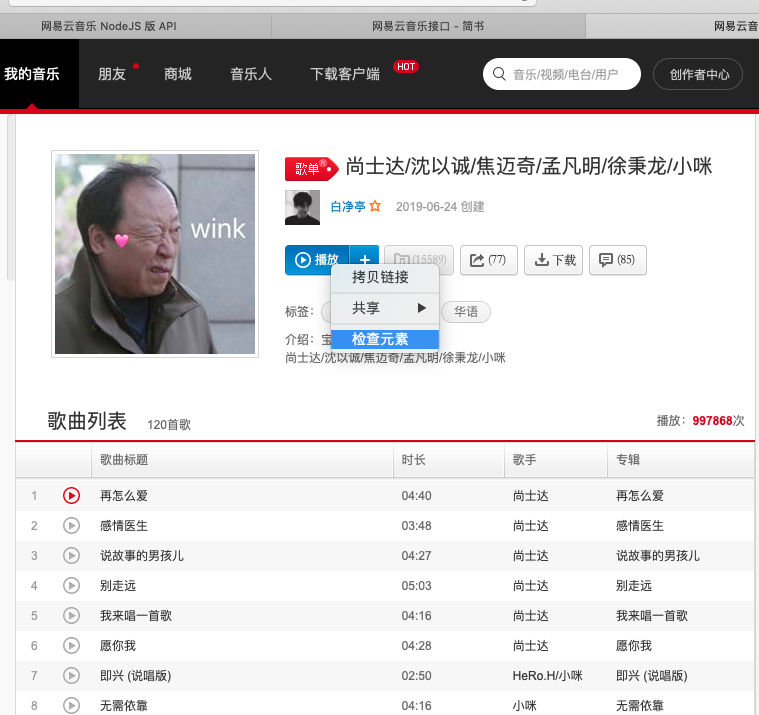Expand the 共享 submenu arrow

(x=422, y=308)
